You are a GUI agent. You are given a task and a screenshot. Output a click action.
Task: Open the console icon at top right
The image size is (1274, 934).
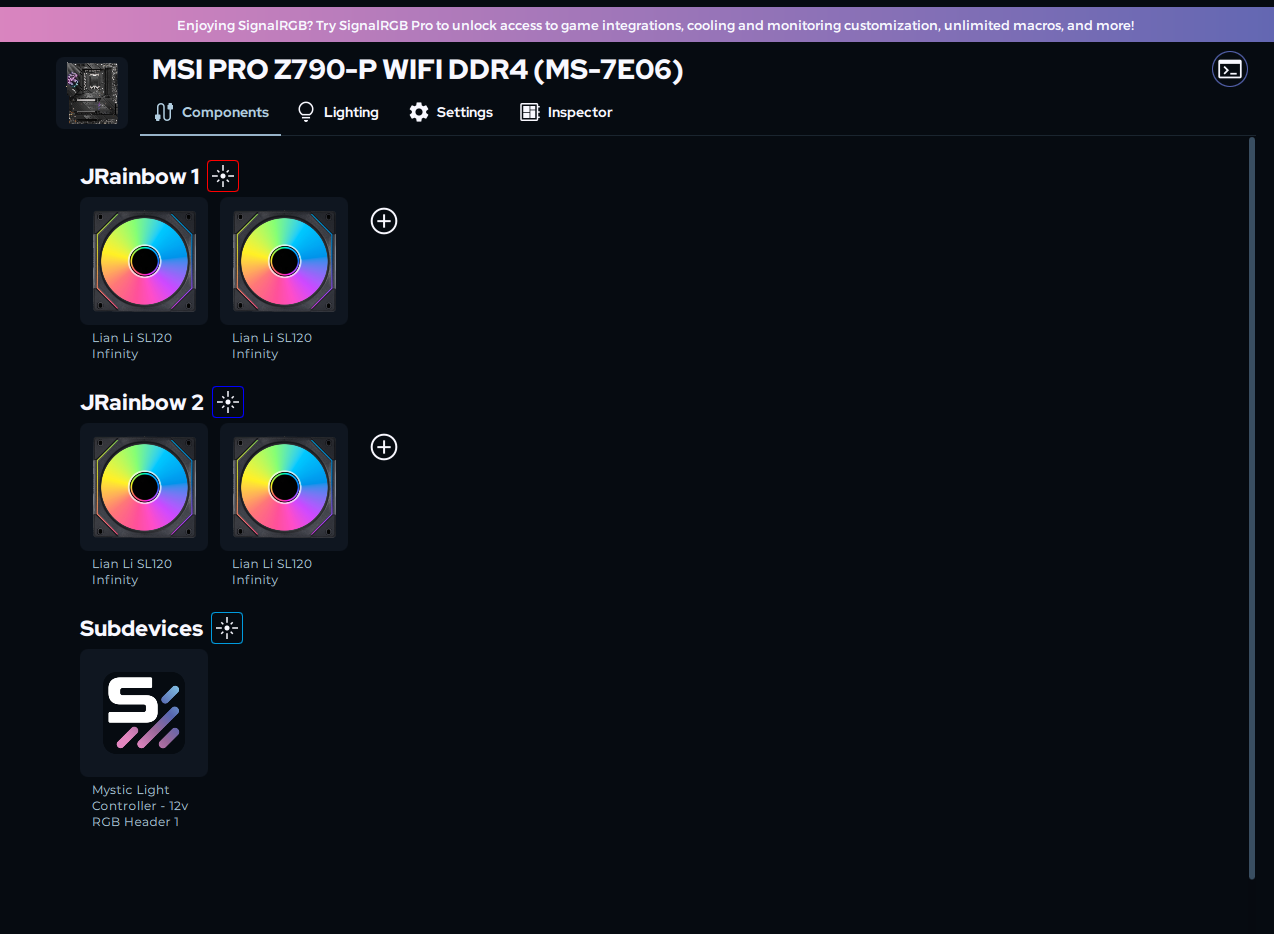tap(1230, 69)
